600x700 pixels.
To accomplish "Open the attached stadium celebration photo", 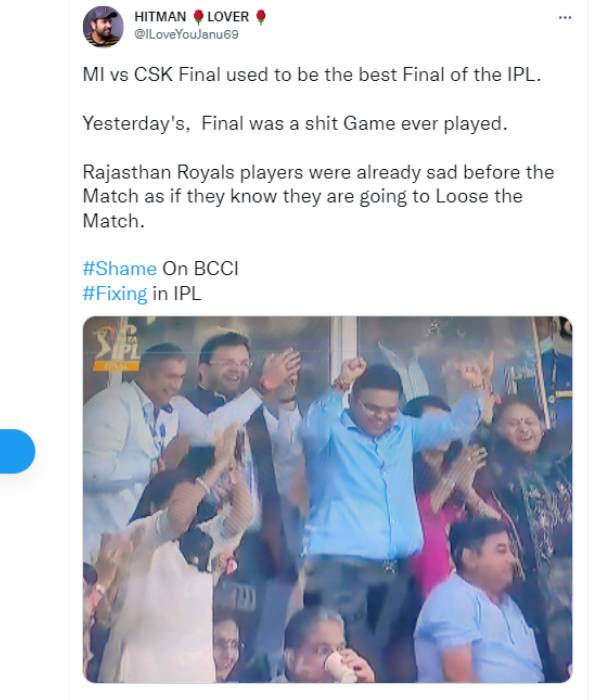I will click(x=327, y=499).
